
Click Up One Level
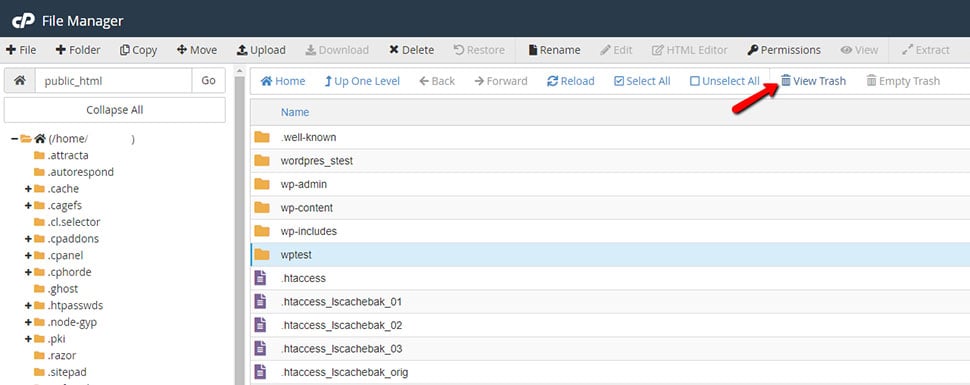(x=362, y=81)
